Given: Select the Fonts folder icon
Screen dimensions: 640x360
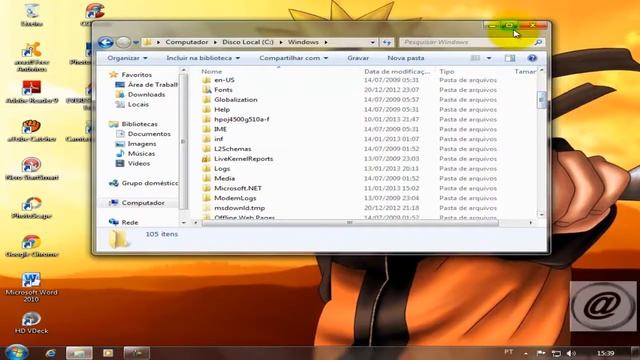Looking at the screenshot, I should (x=207, y=90).
